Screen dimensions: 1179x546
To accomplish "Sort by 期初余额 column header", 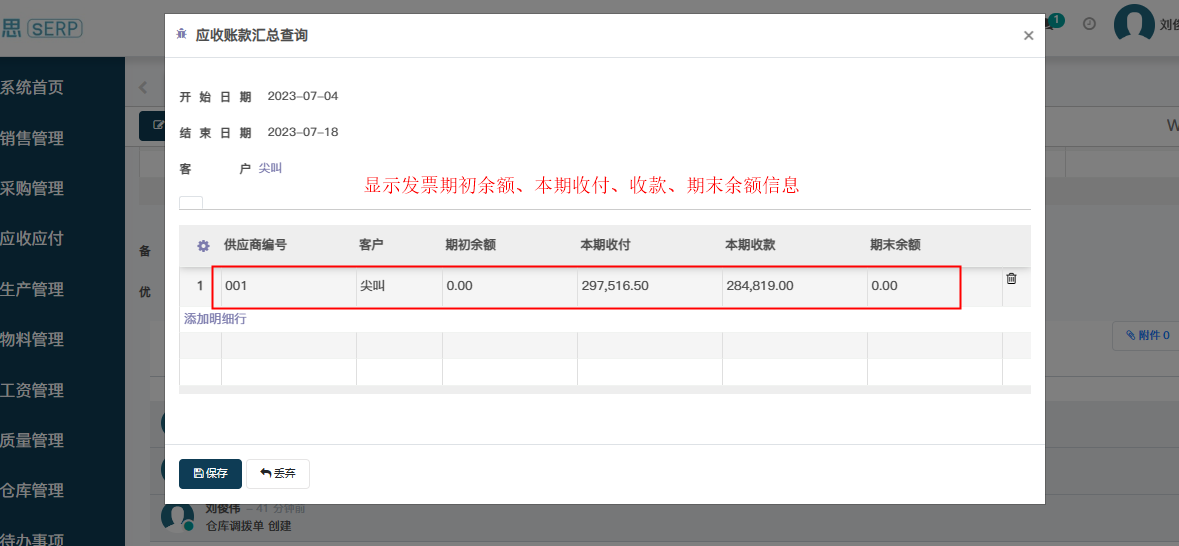I will click(470, 245).
